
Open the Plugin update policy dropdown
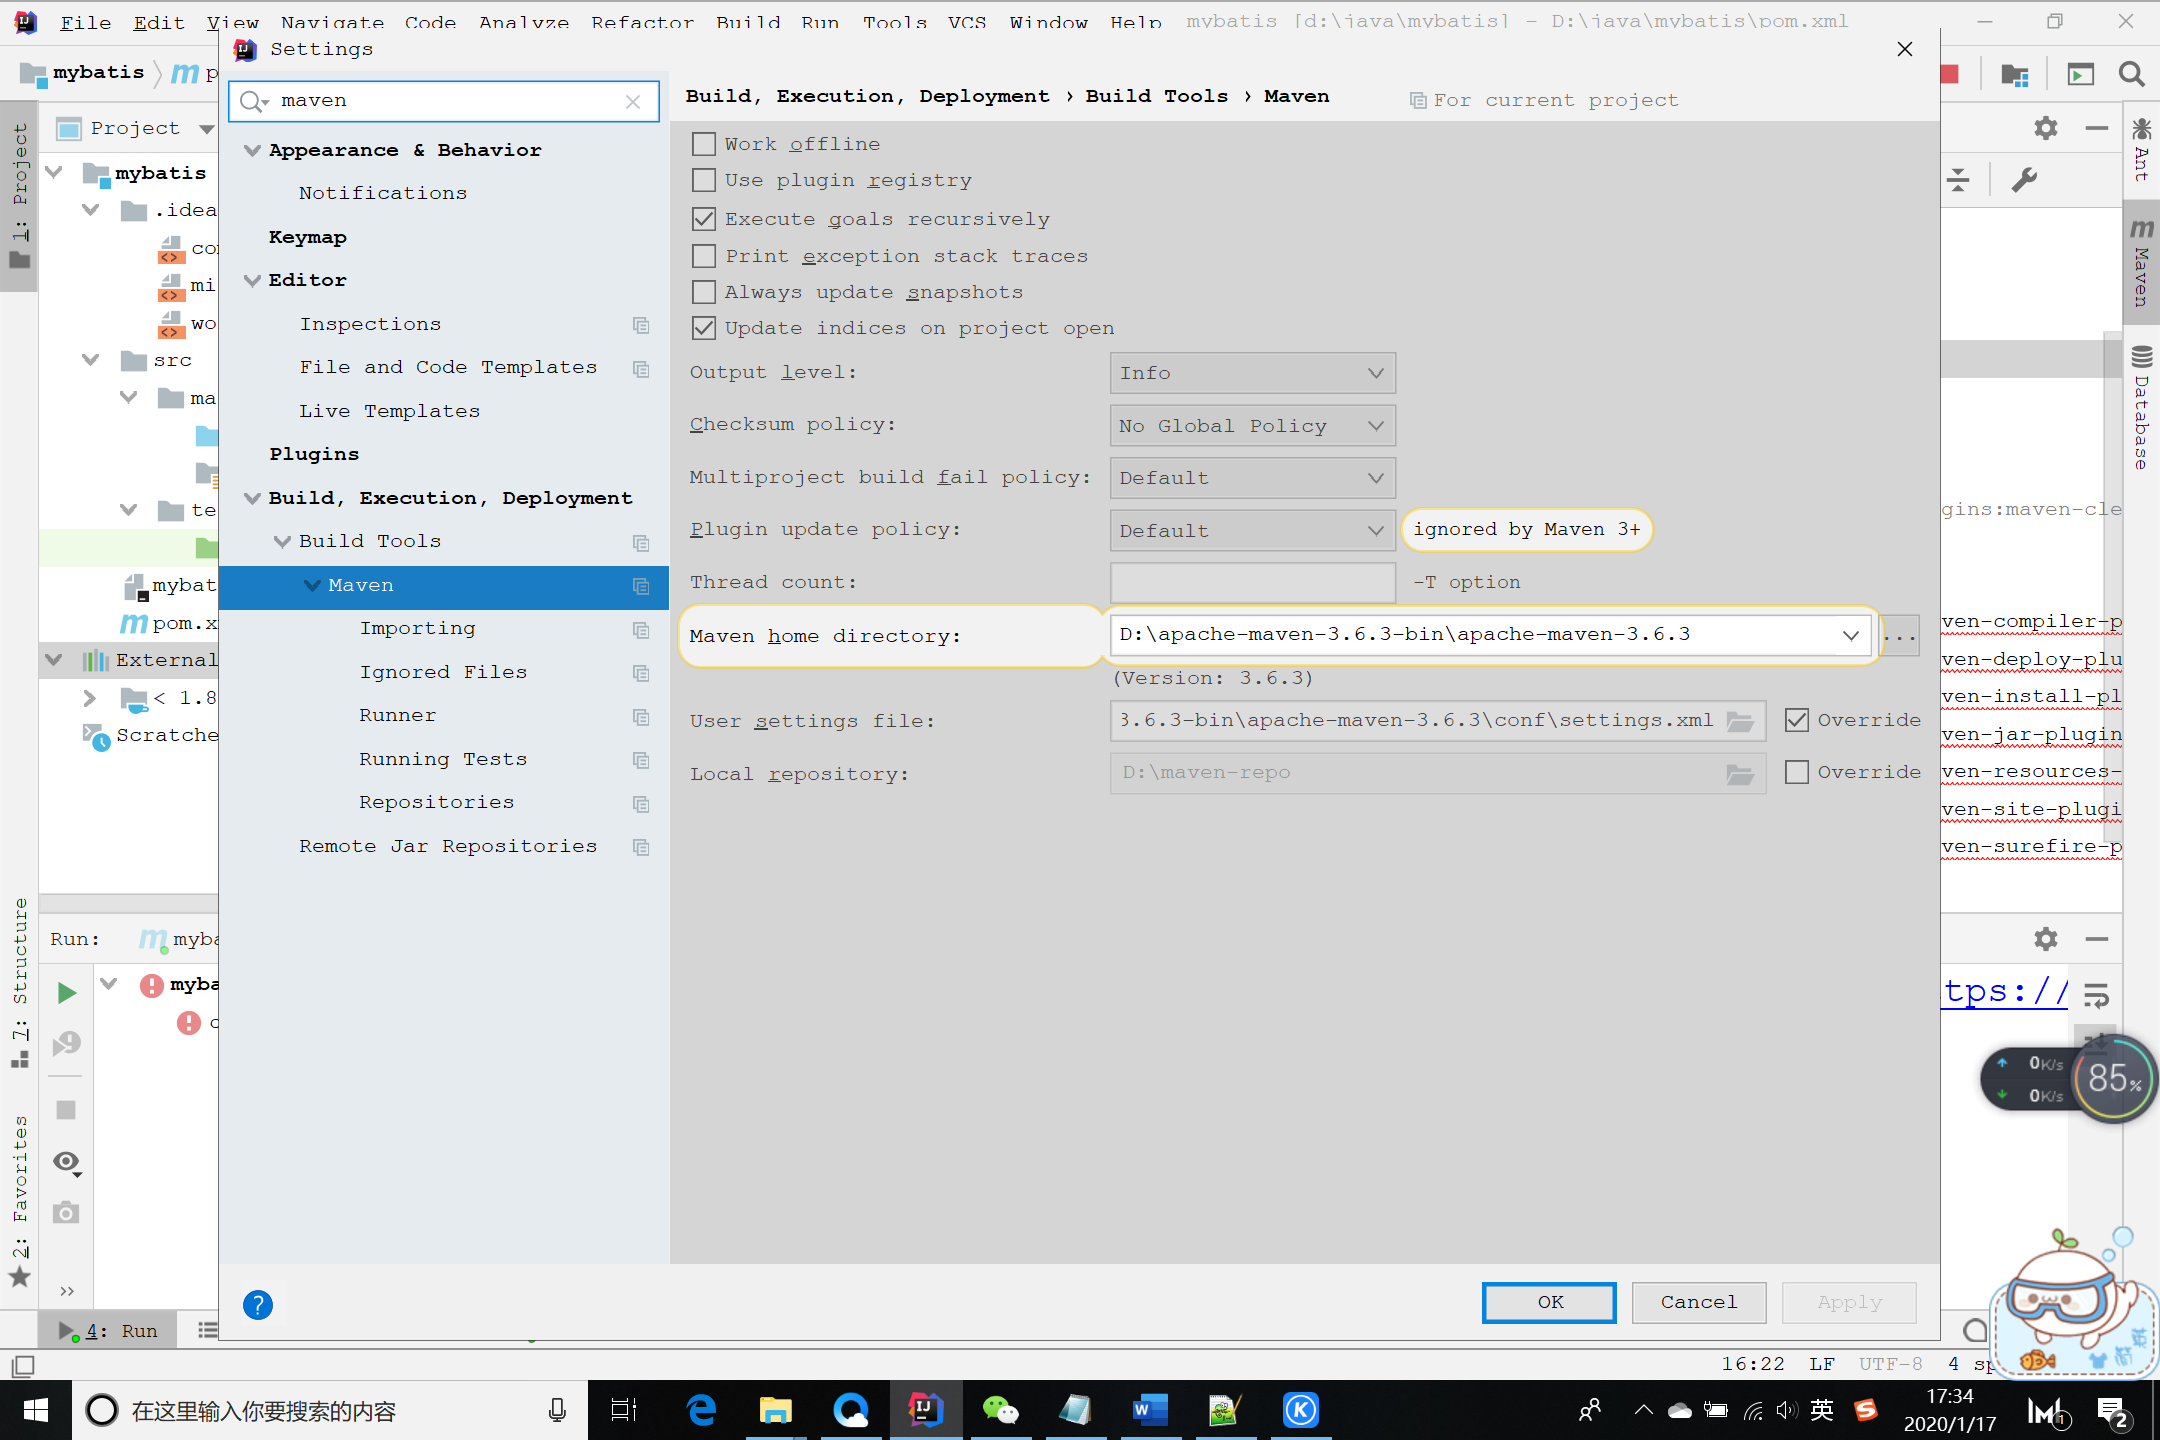[x=1252, y=531]
